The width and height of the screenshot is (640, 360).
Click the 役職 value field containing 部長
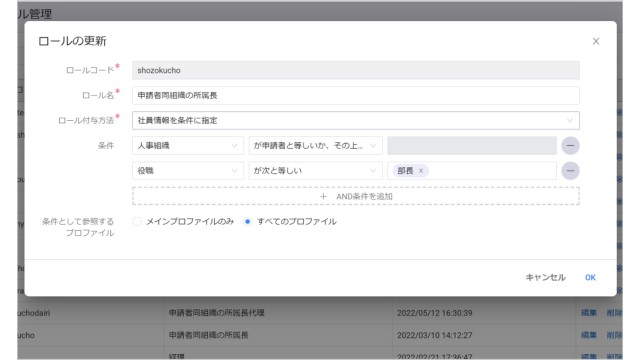pyautogui.click(x=471, y=171)
